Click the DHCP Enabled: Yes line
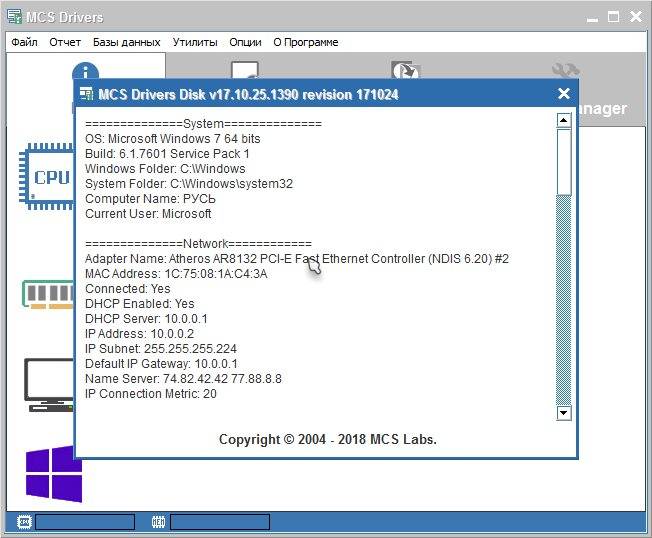Viewport: 652px width, 538px height. tap(140, 304)
